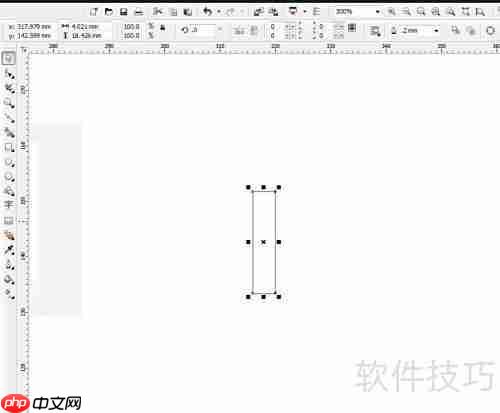Screen dimensions: 500x413
Task: Select the Zoom tool in toolbox
Action: point(9,103)
